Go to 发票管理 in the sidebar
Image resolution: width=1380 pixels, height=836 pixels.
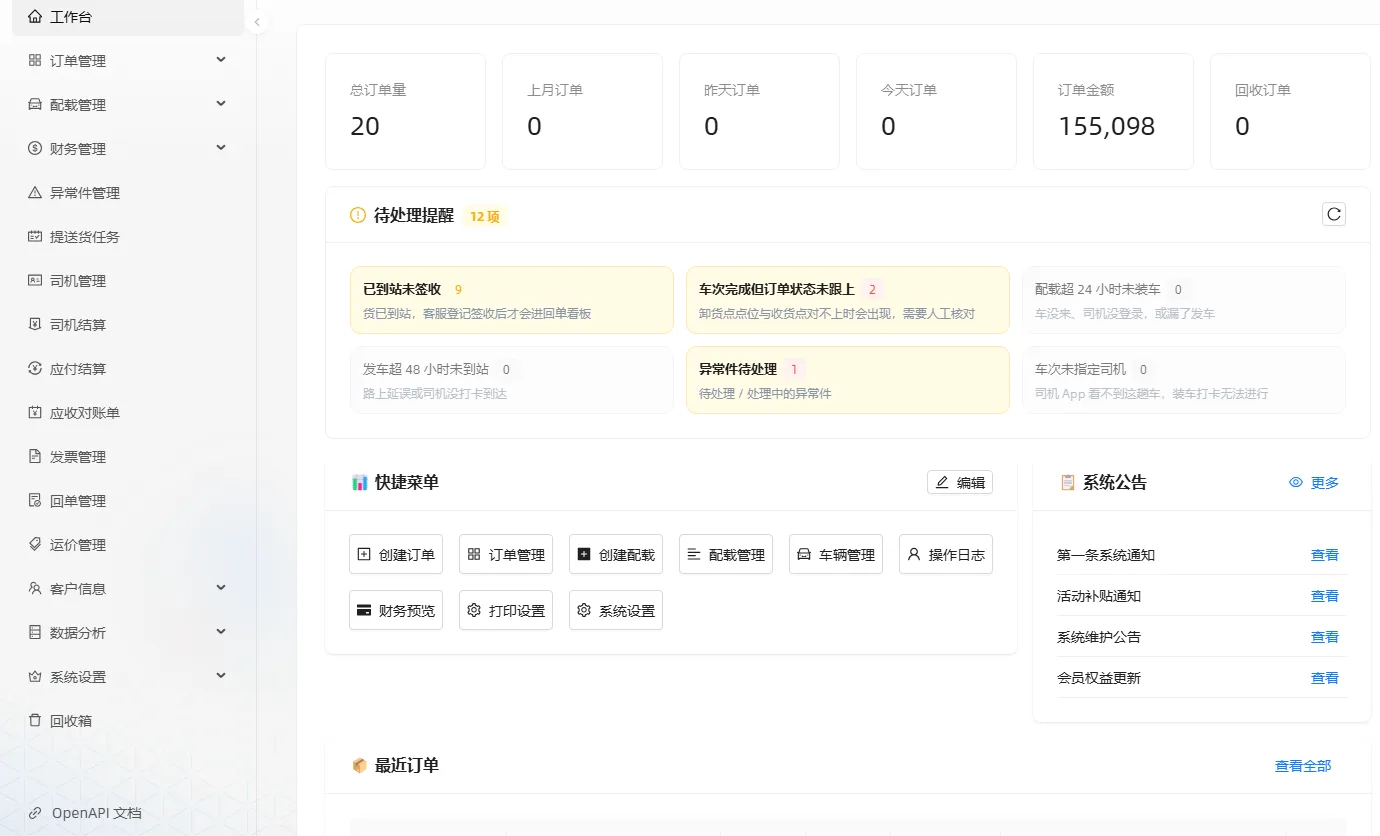point(128,456)
